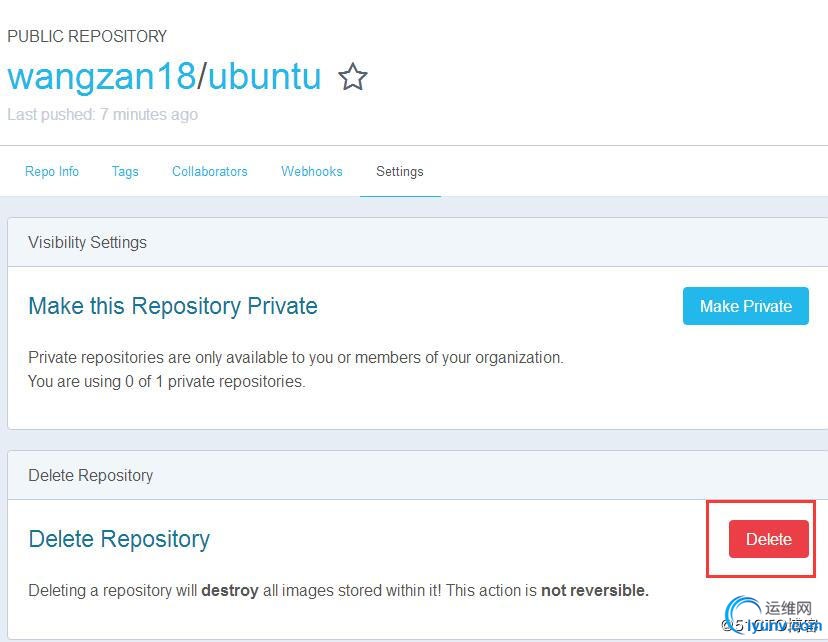
Task: Click the lyunv.com watermark logo
Action: (x=773, y=616)
